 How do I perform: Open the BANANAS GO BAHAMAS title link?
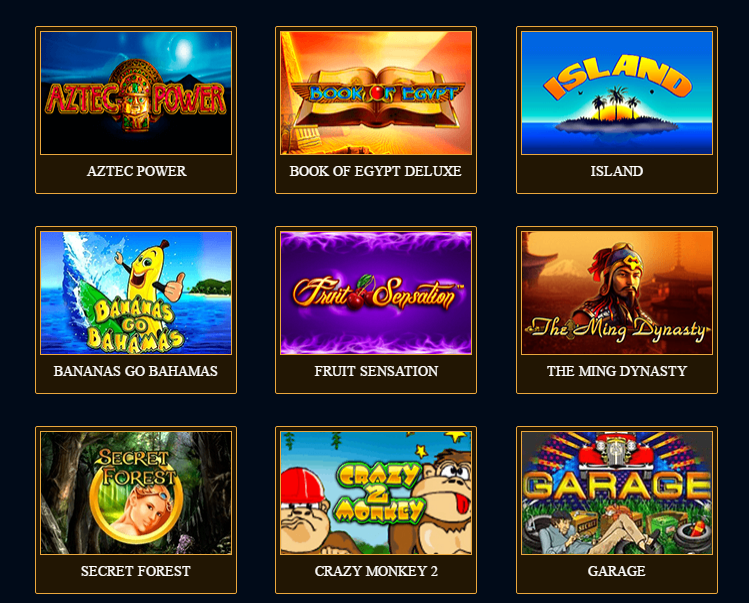coord(136,371)
